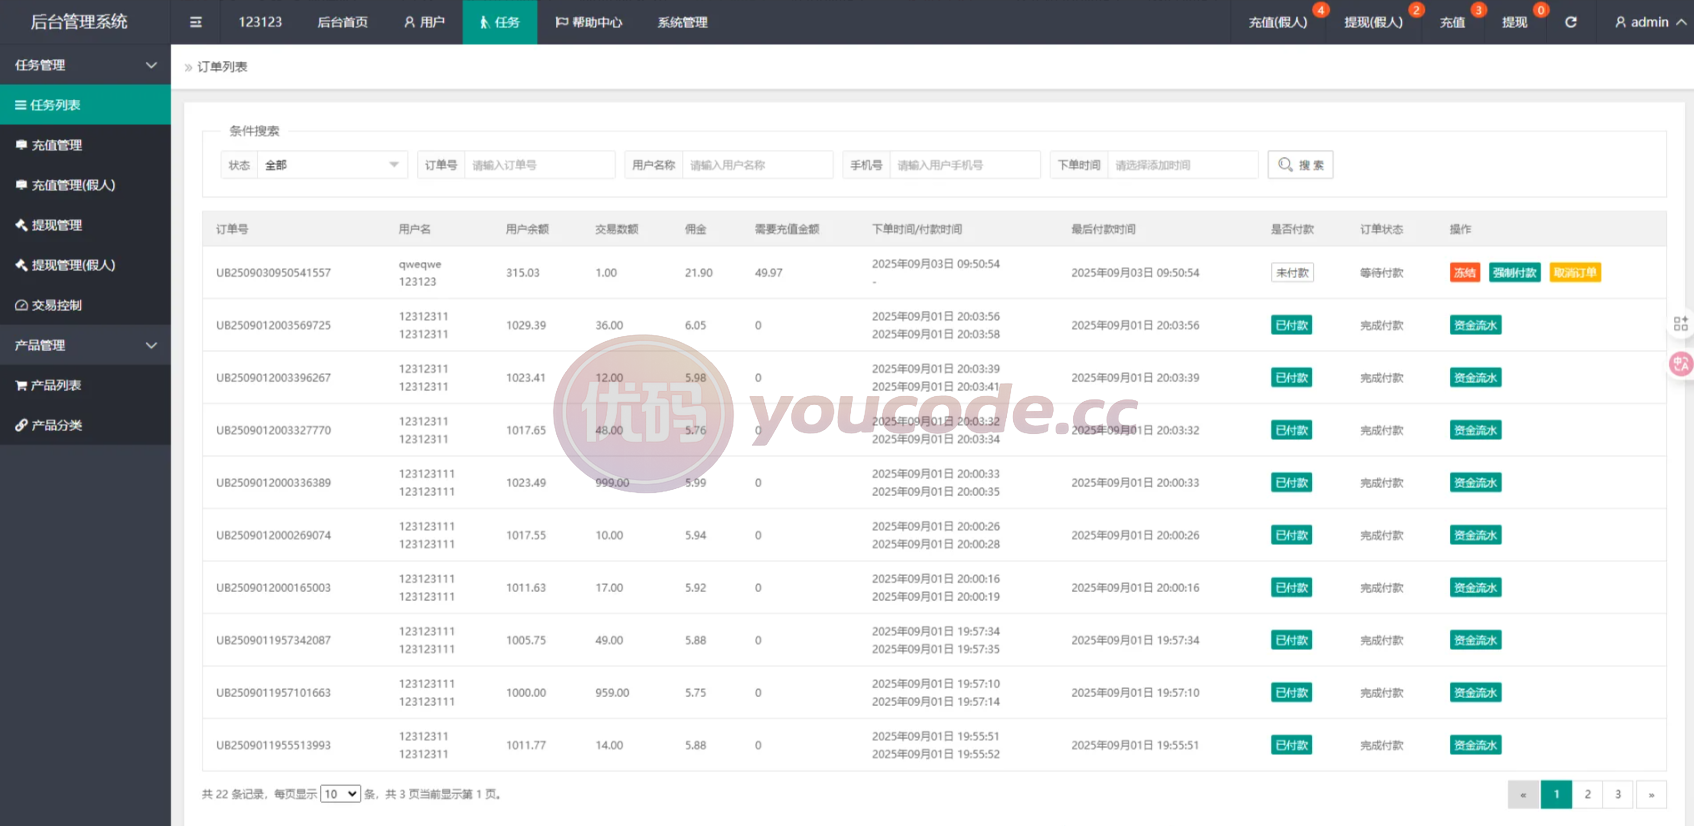Switch to the 后台首页 top tab
The width and height of the screenshot is (1694, 826).
tap(343, 22)
